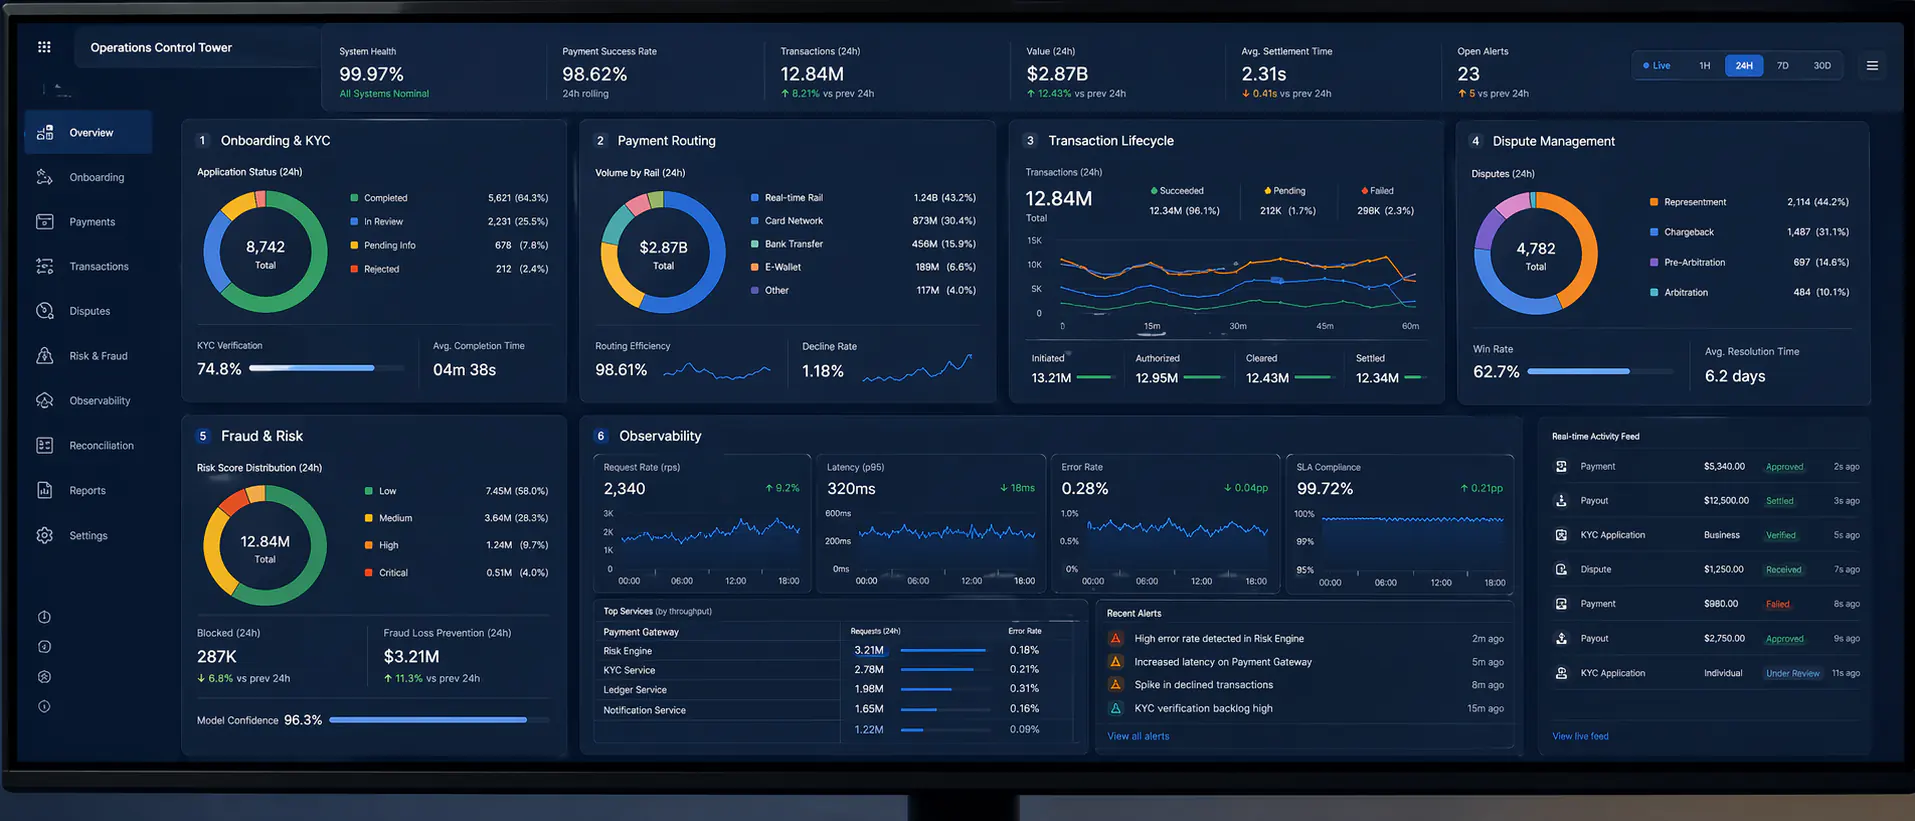Go to the Payments section
Screen dimensions: 1915x821
[92, 222]
